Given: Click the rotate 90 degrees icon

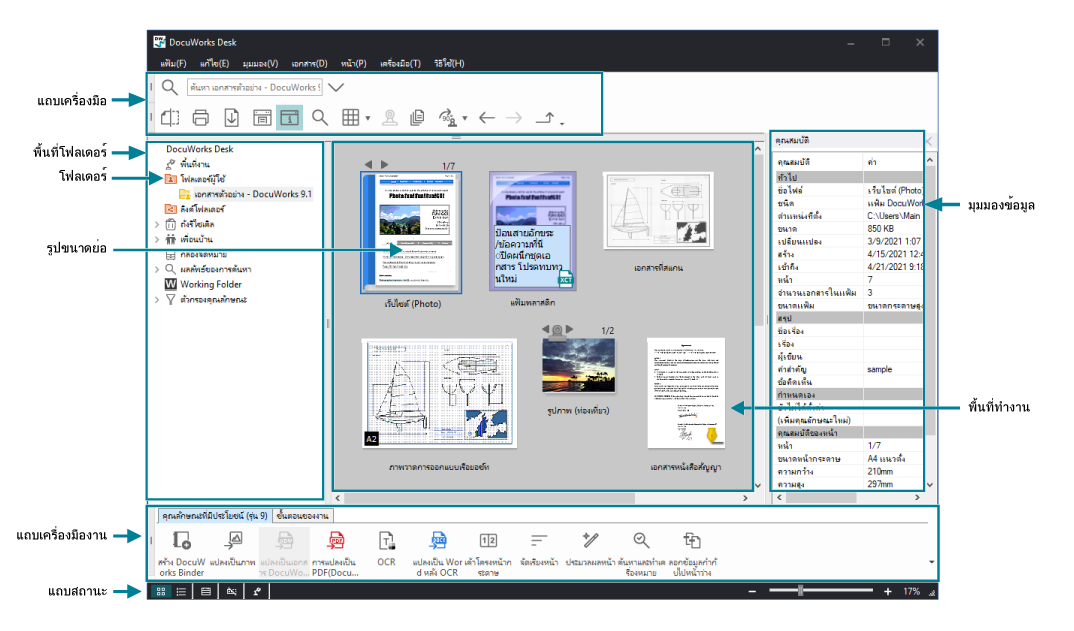Looking at the screenshot, I should (x=449, y=117).
